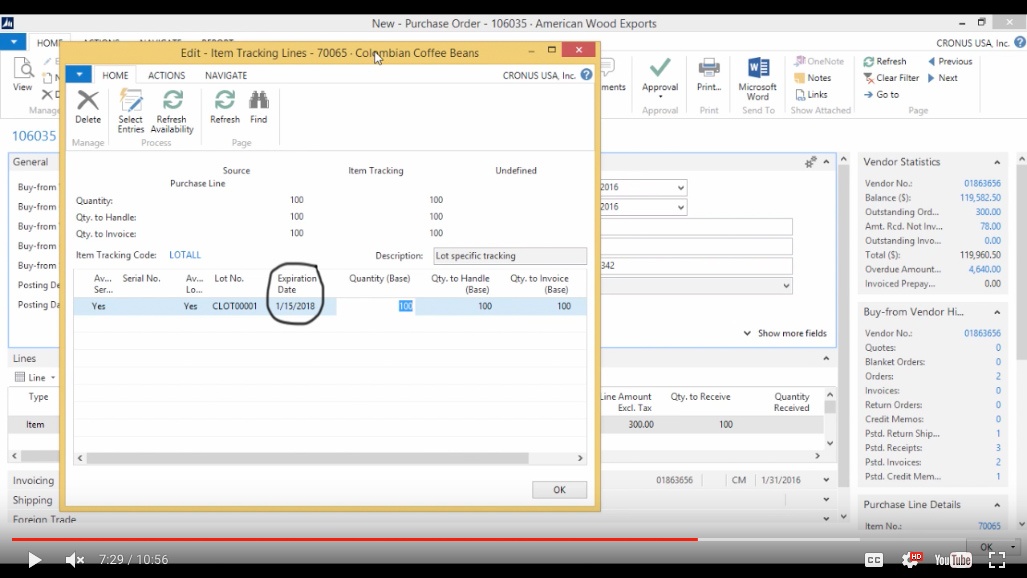
Task: Collapse the Buy-from Vendor History factbox
Action: [997, 312]
